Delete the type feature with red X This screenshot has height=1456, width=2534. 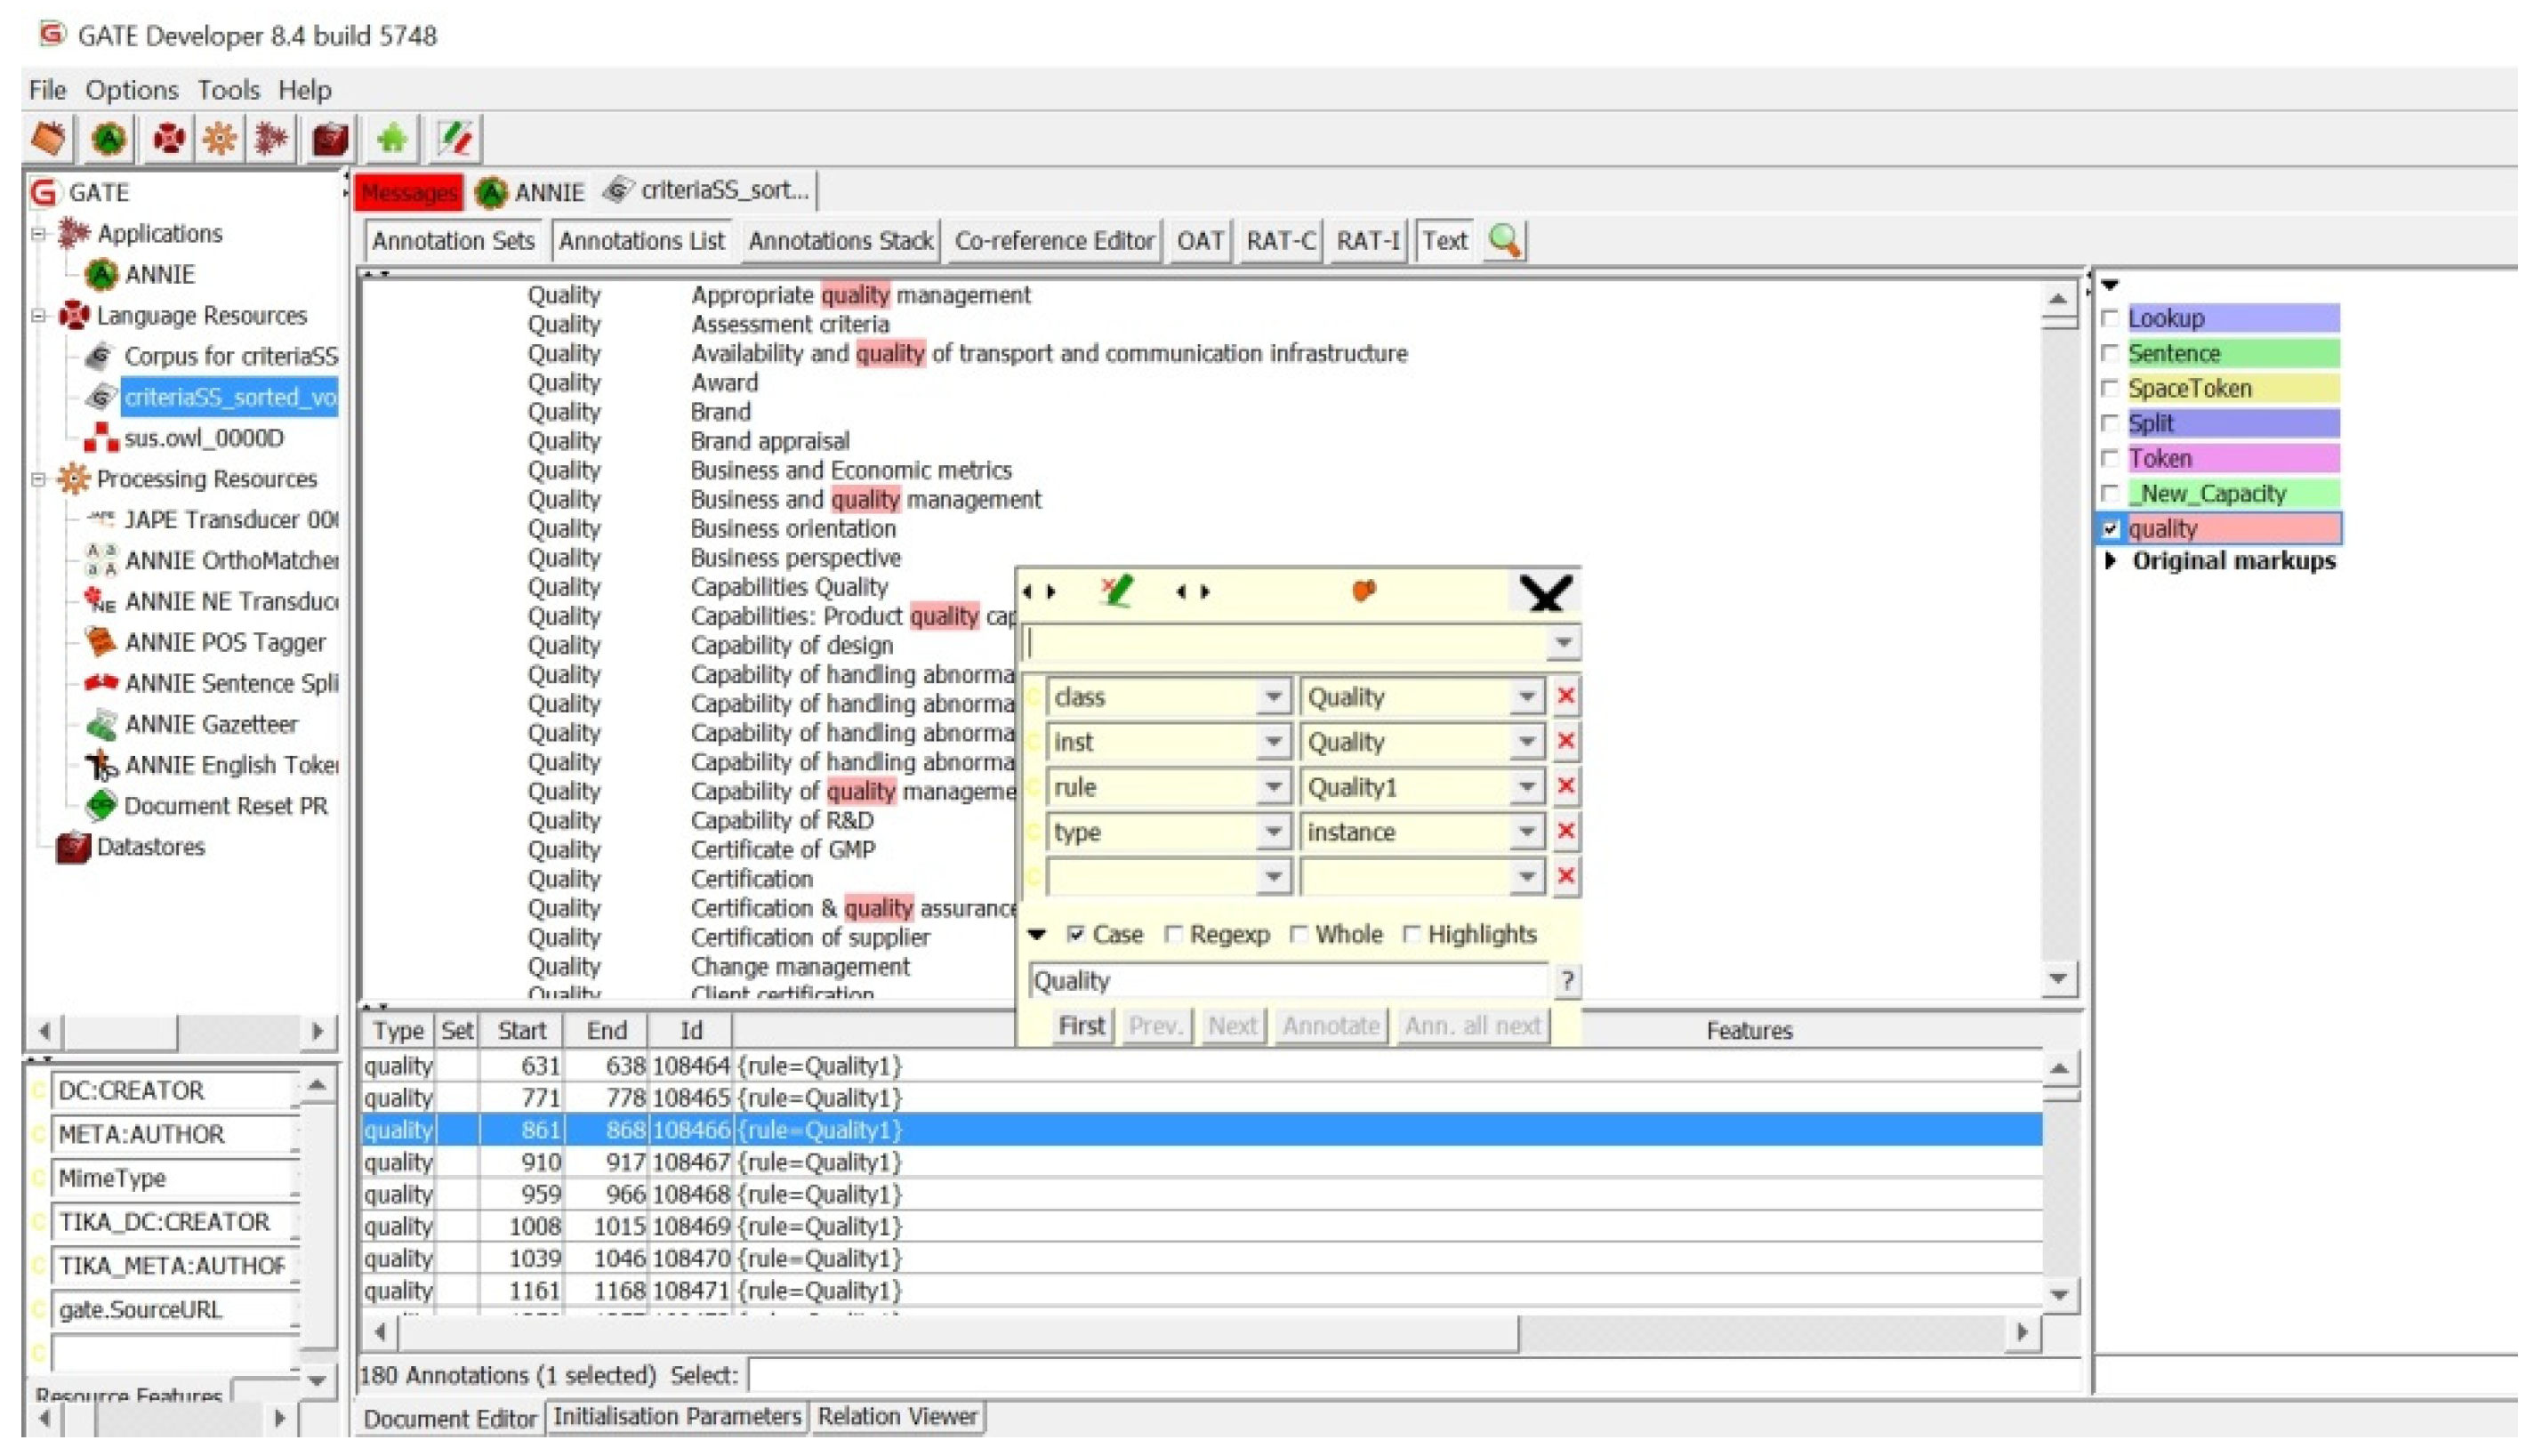tap(1566, 832)
